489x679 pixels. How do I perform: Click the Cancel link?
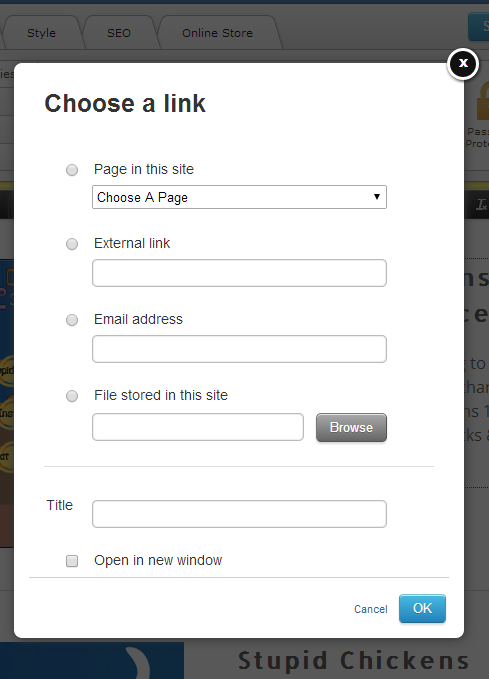[371, 609]
